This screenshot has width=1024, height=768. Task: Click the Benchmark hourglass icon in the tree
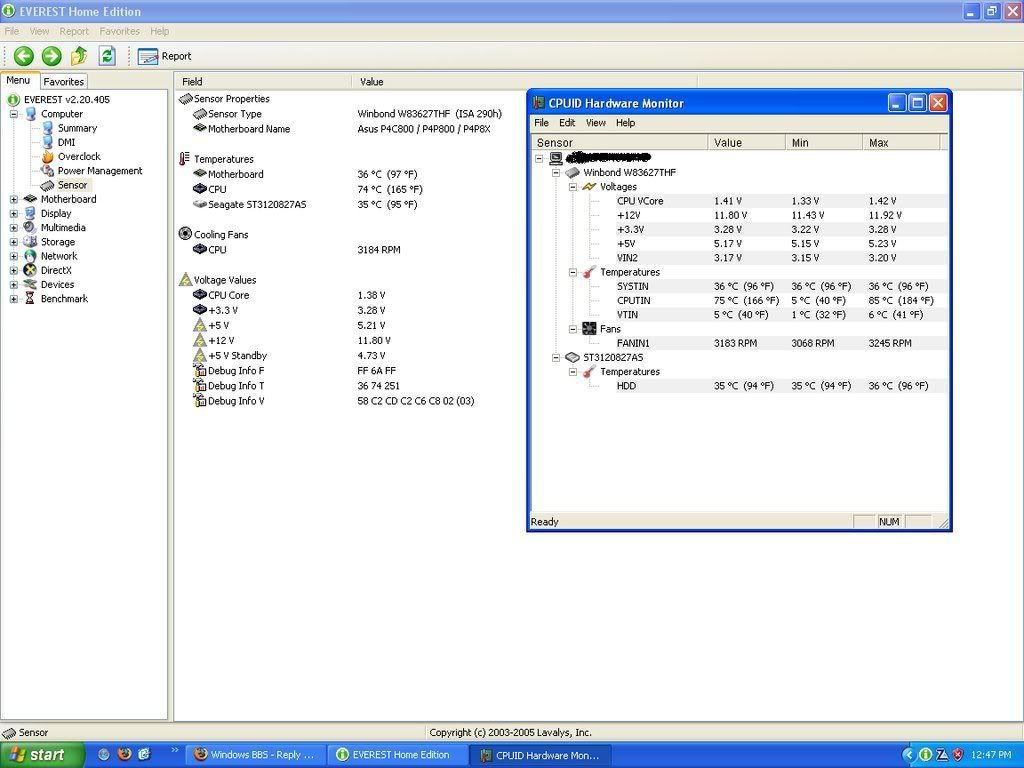pyautogui.click(x=30, y=299)
